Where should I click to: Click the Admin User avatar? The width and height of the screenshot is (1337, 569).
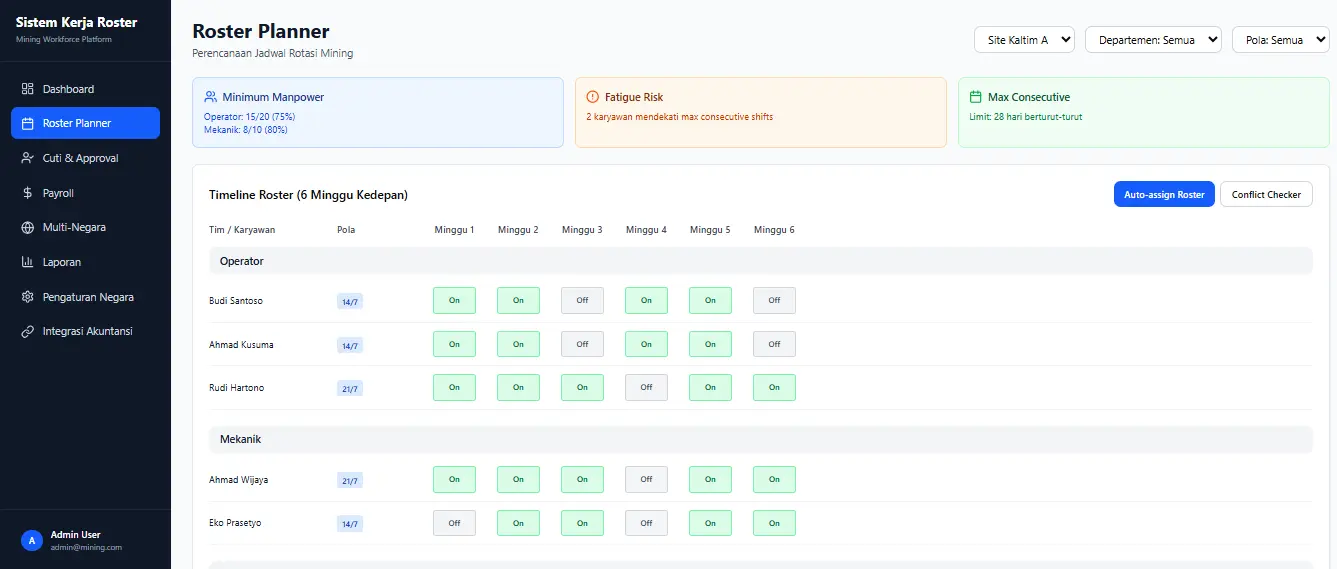[32, 540]
